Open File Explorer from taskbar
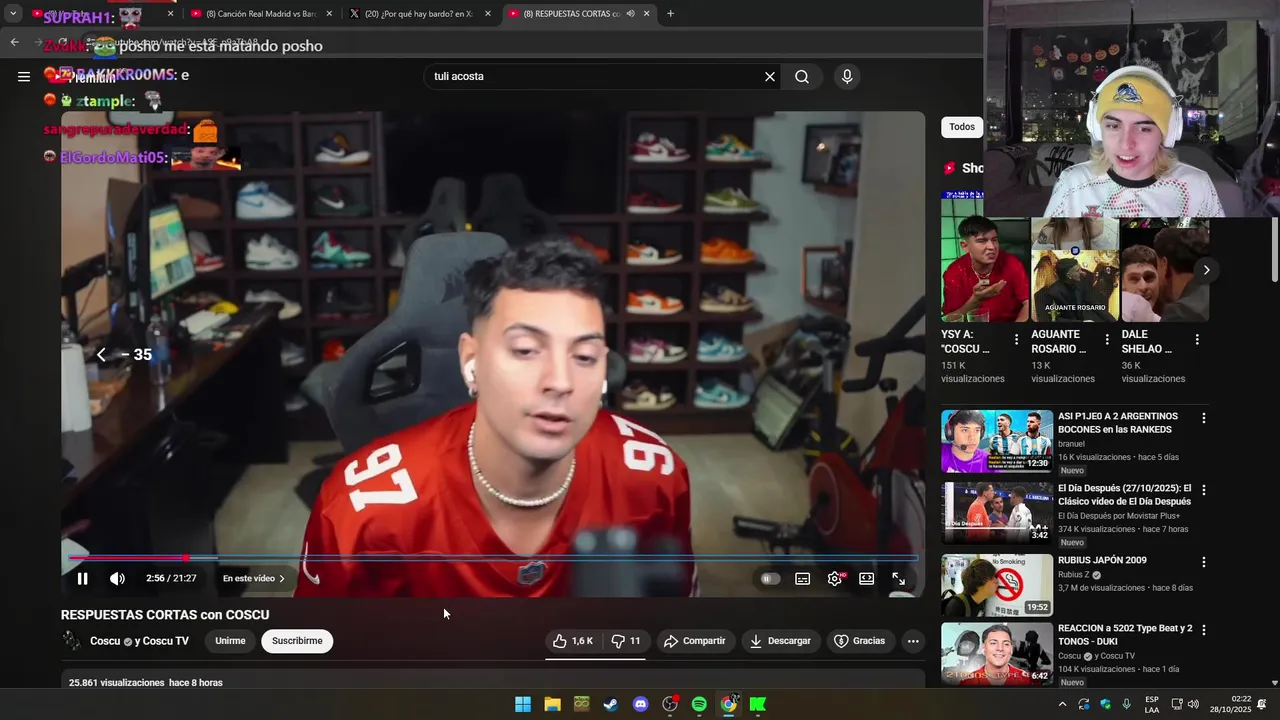Screen dimensions: 1280x720 coord(552,704)
